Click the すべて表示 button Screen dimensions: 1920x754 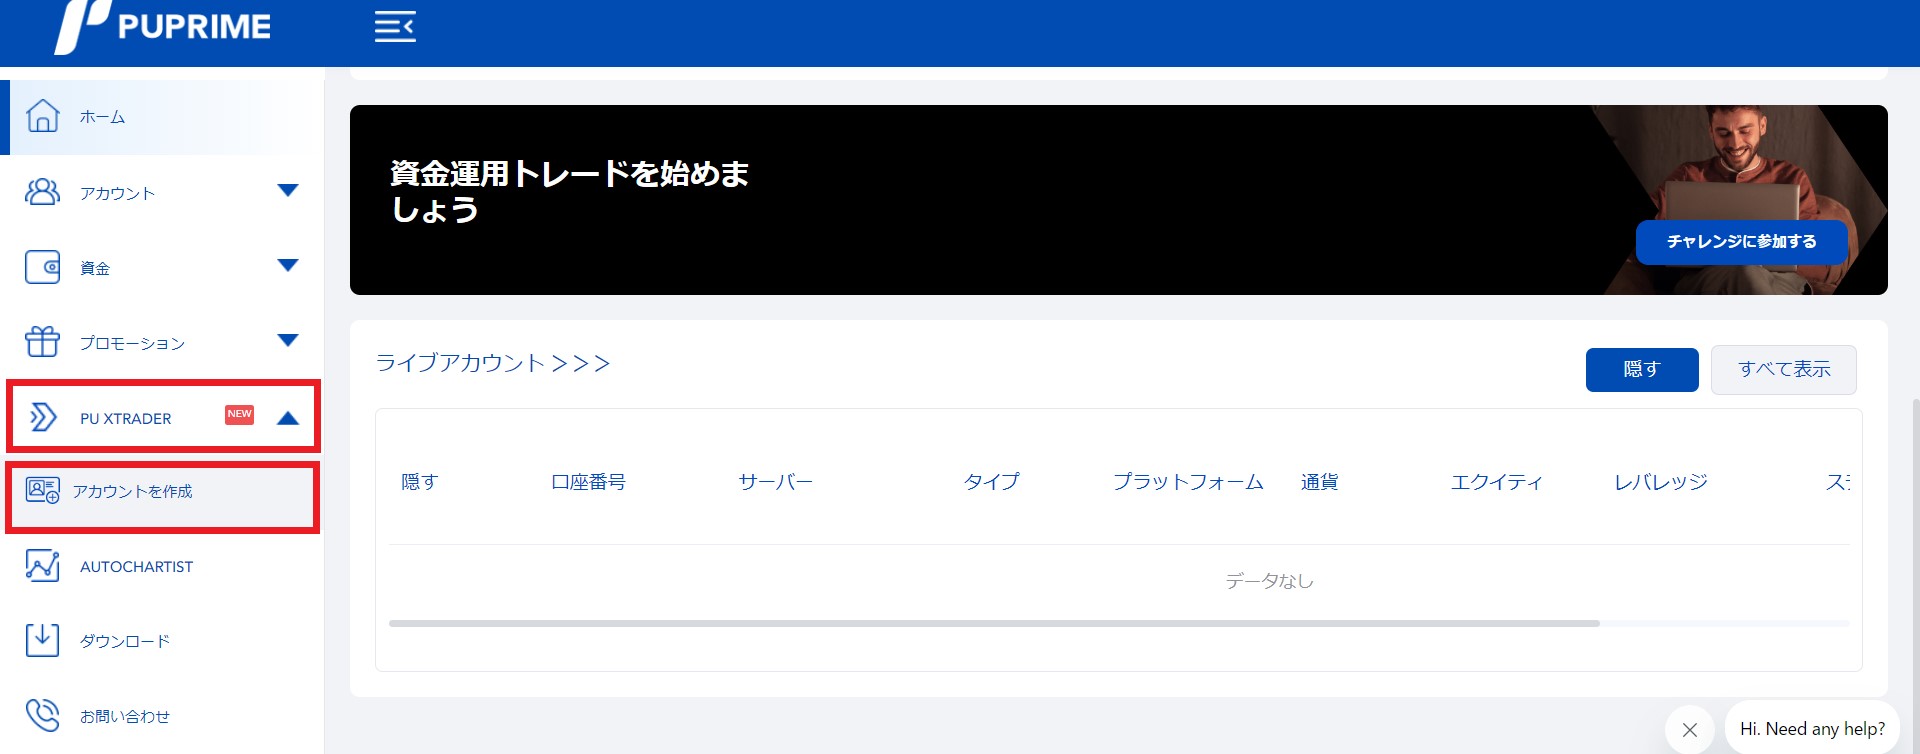[x=1784, y=369]
